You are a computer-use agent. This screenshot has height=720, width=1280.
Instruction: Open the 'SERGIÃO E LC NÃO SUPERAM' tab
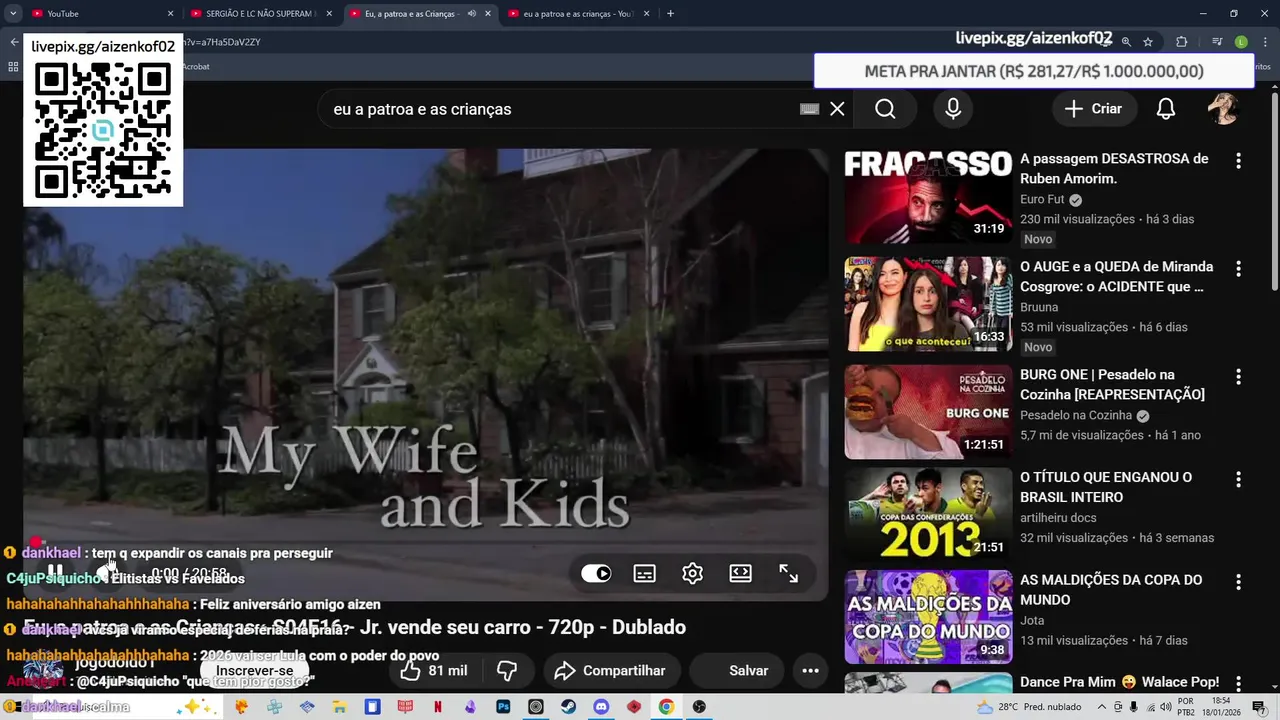(x=260, y=13)
